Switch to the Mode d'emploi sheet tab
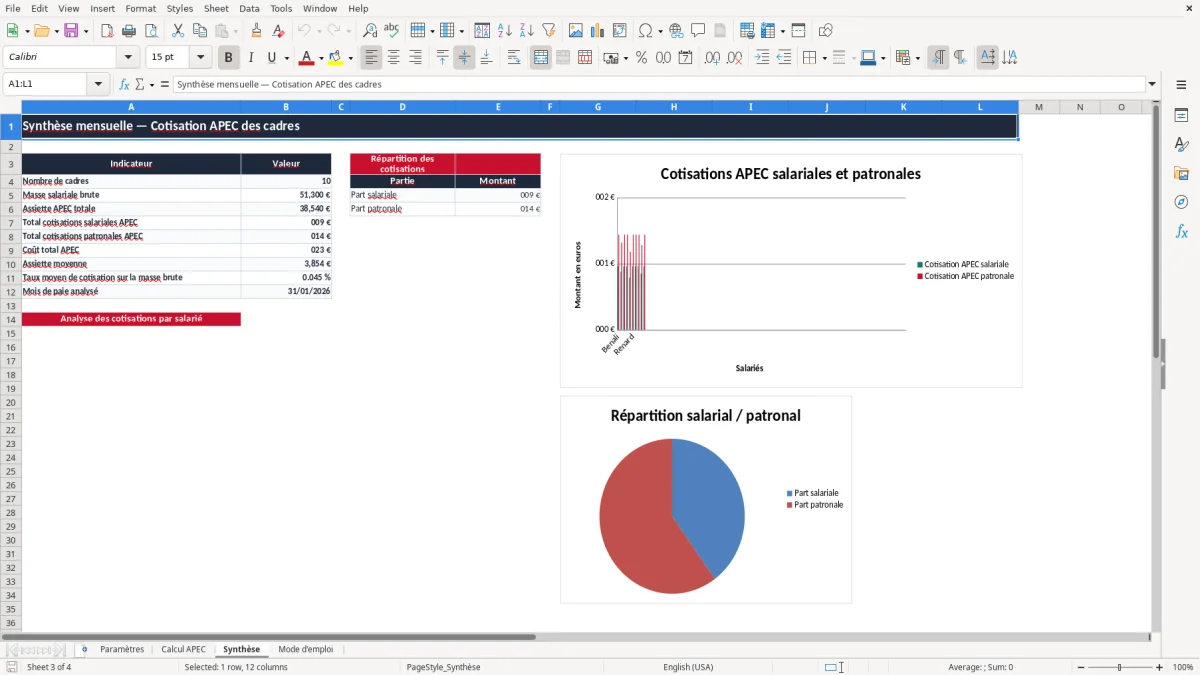 click(x=306, y=649)
